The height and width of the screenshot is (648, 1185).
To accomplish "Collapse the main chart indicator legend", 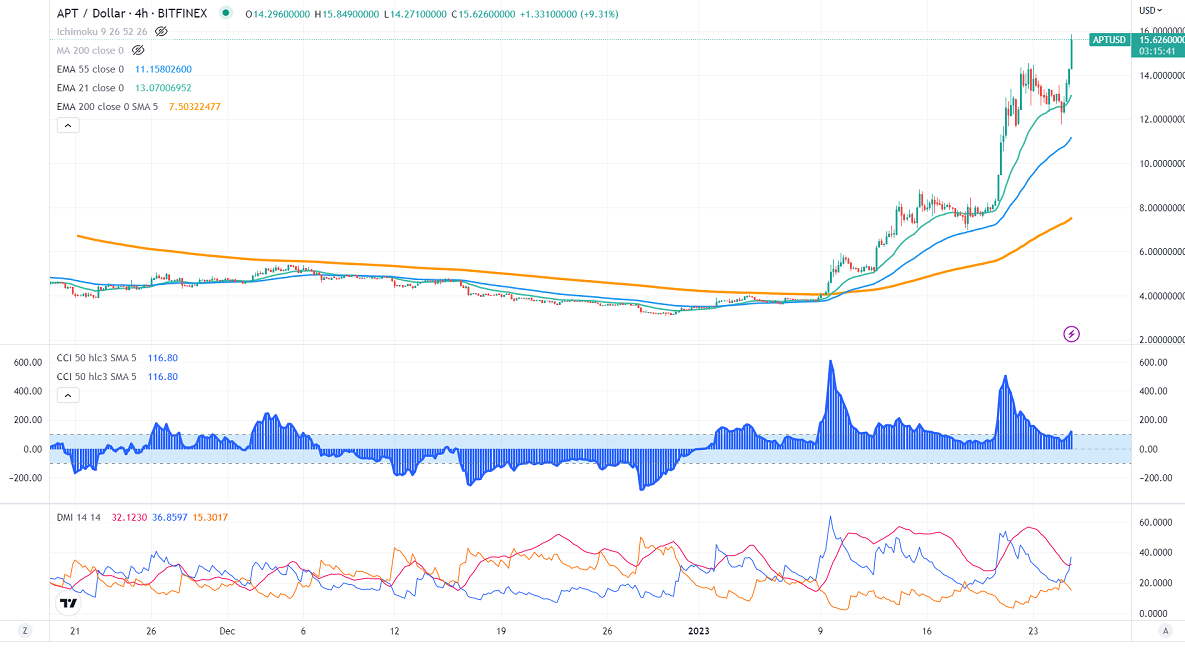I will 67,125.
